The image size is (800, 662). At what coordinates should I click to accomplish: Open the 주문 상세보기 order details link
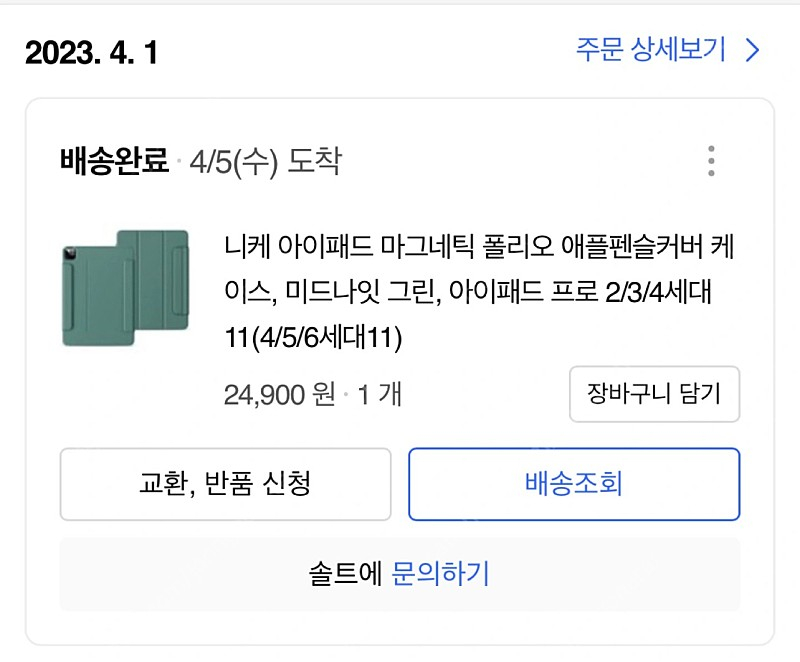coord(648,49)
